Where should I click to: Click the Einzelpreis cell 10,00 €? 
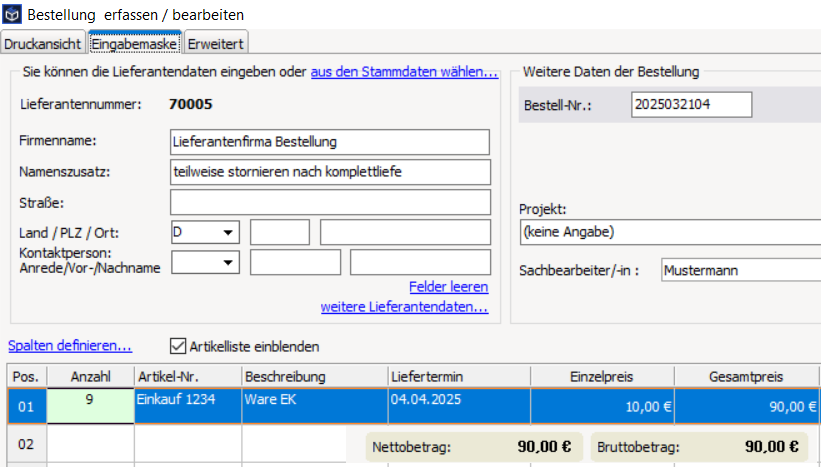coord(602,406)
